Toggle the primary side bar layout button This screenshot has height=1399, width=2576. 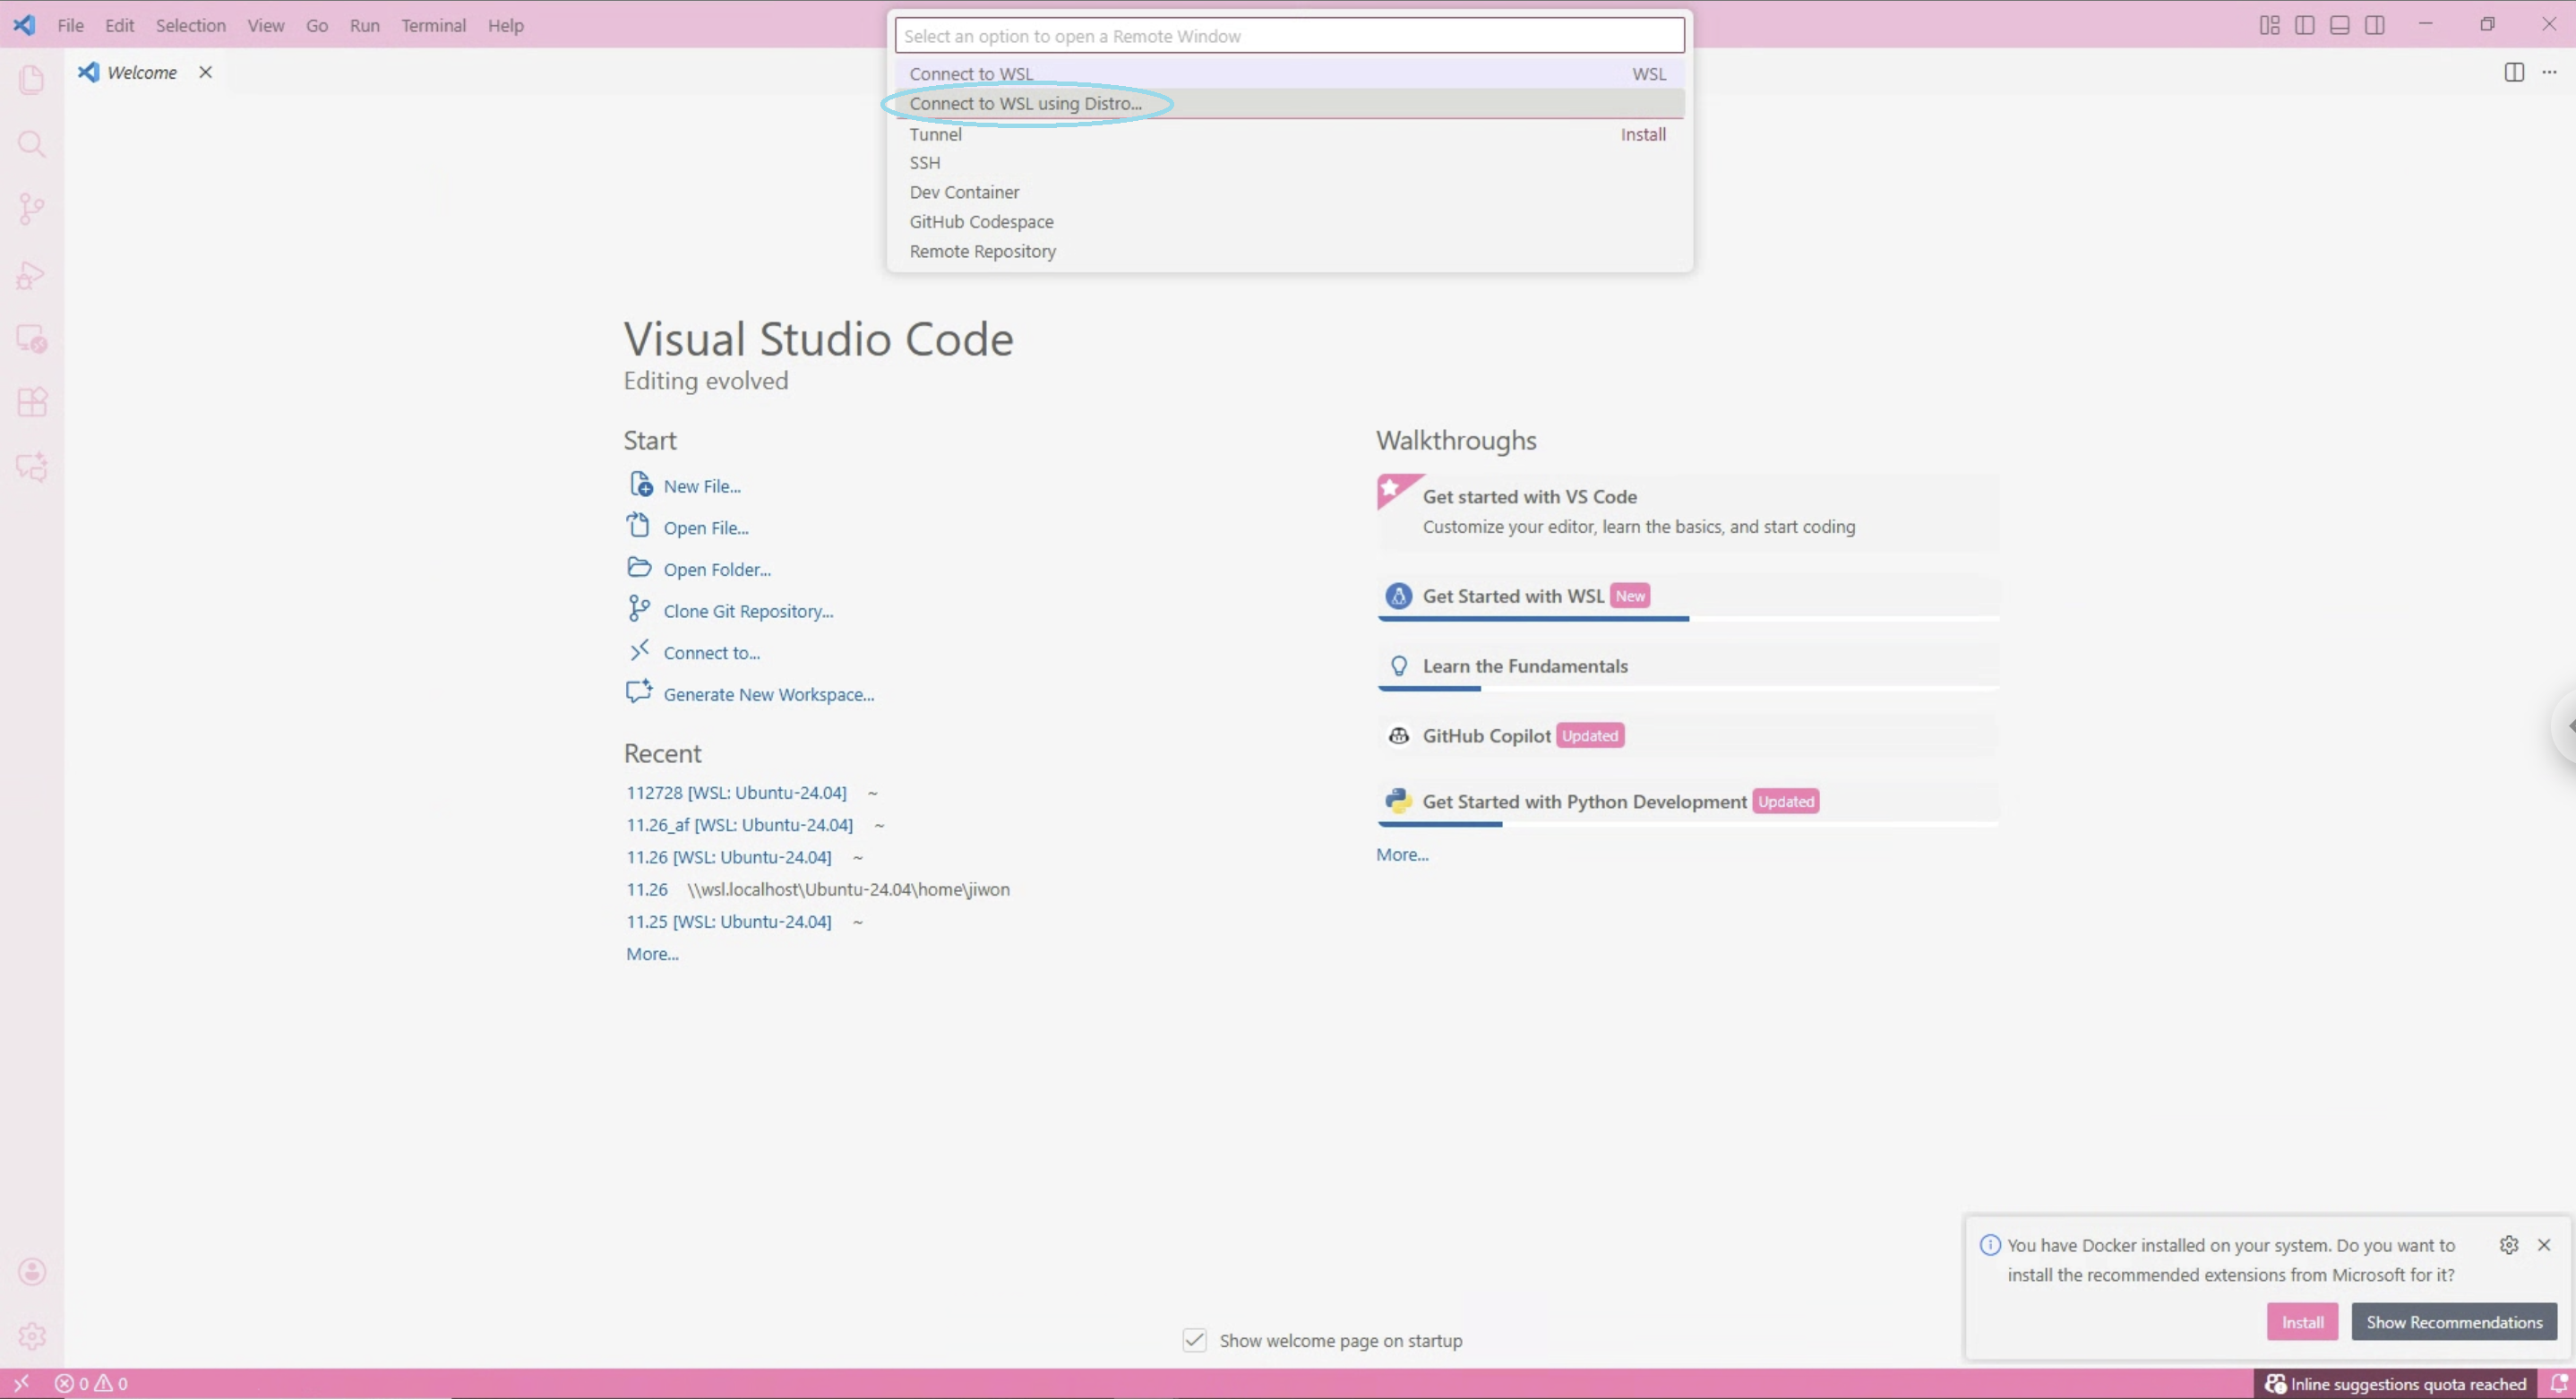tap(2304, 25)
